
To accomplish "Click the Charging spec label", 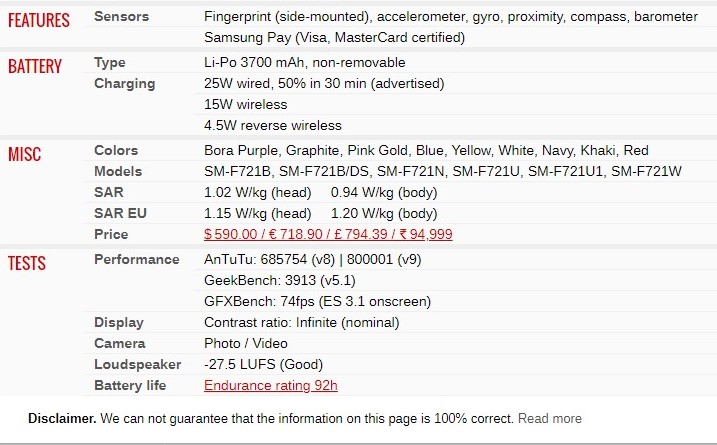I will [x=124, y=84].
